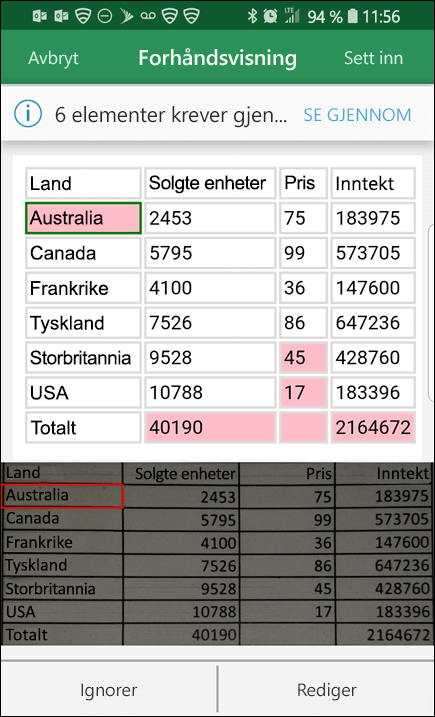This screenshot has height=717, width=435.
Task: Tap red-outlined Australia in scanned photo
Action: pyautogui.click(x=62, y=496)
